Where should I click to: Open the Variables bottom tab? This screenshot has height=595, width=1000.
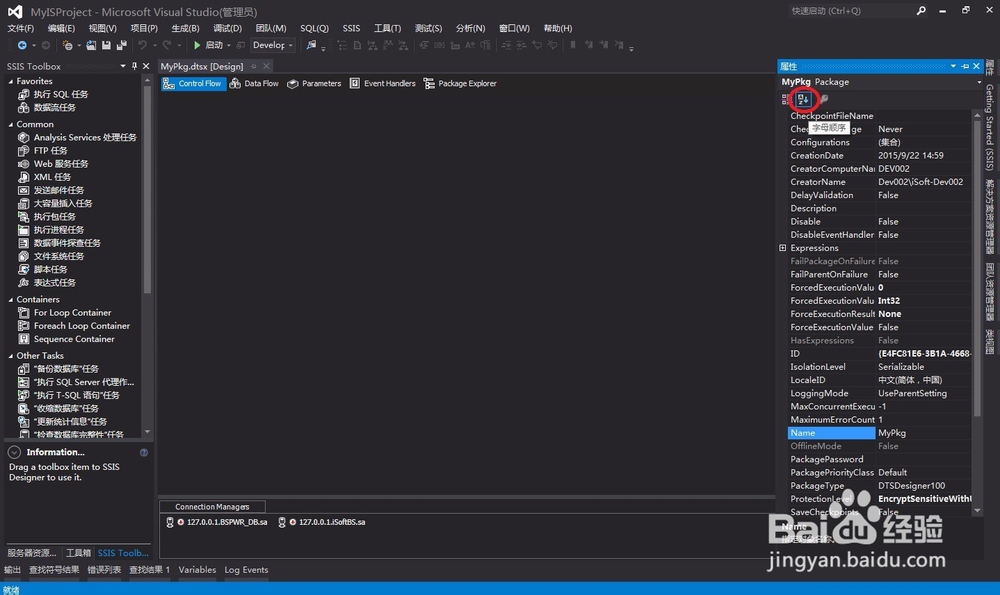(197, 570)
